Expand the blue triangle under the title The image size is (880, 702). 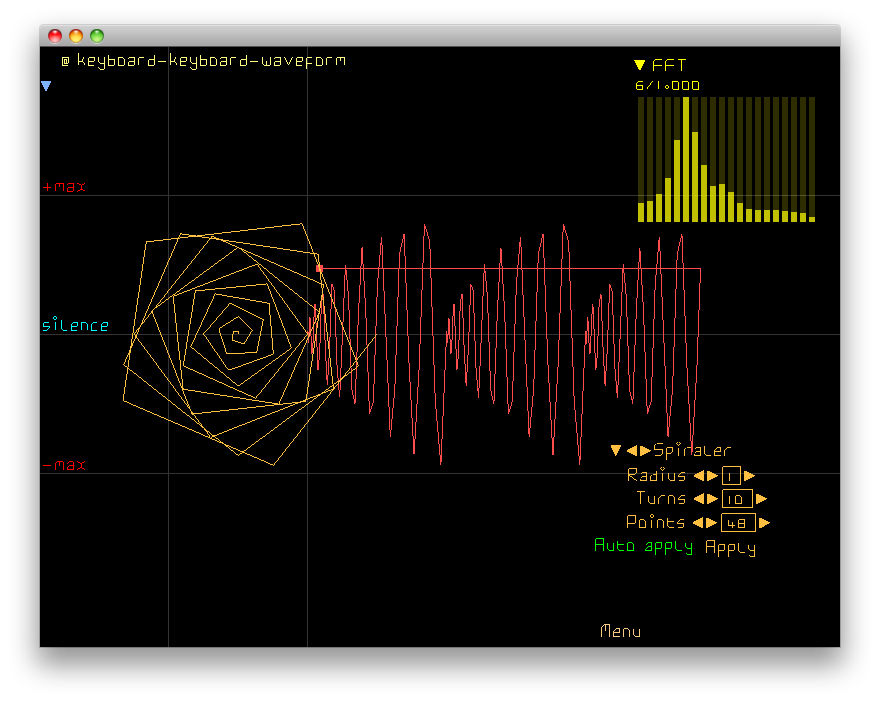[x=46, y=87]
